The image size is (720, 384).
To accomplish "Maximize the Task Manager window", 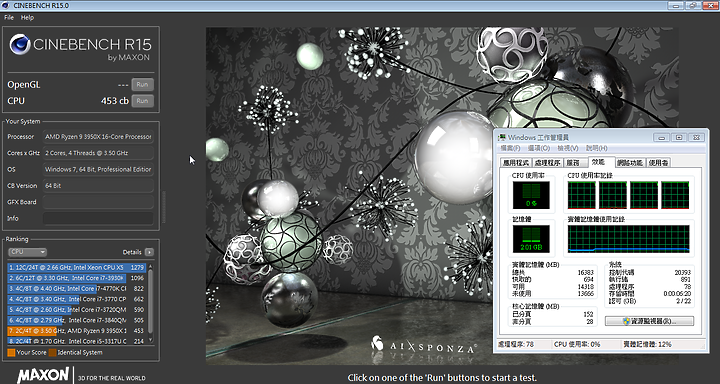I will tap(679, 137).
